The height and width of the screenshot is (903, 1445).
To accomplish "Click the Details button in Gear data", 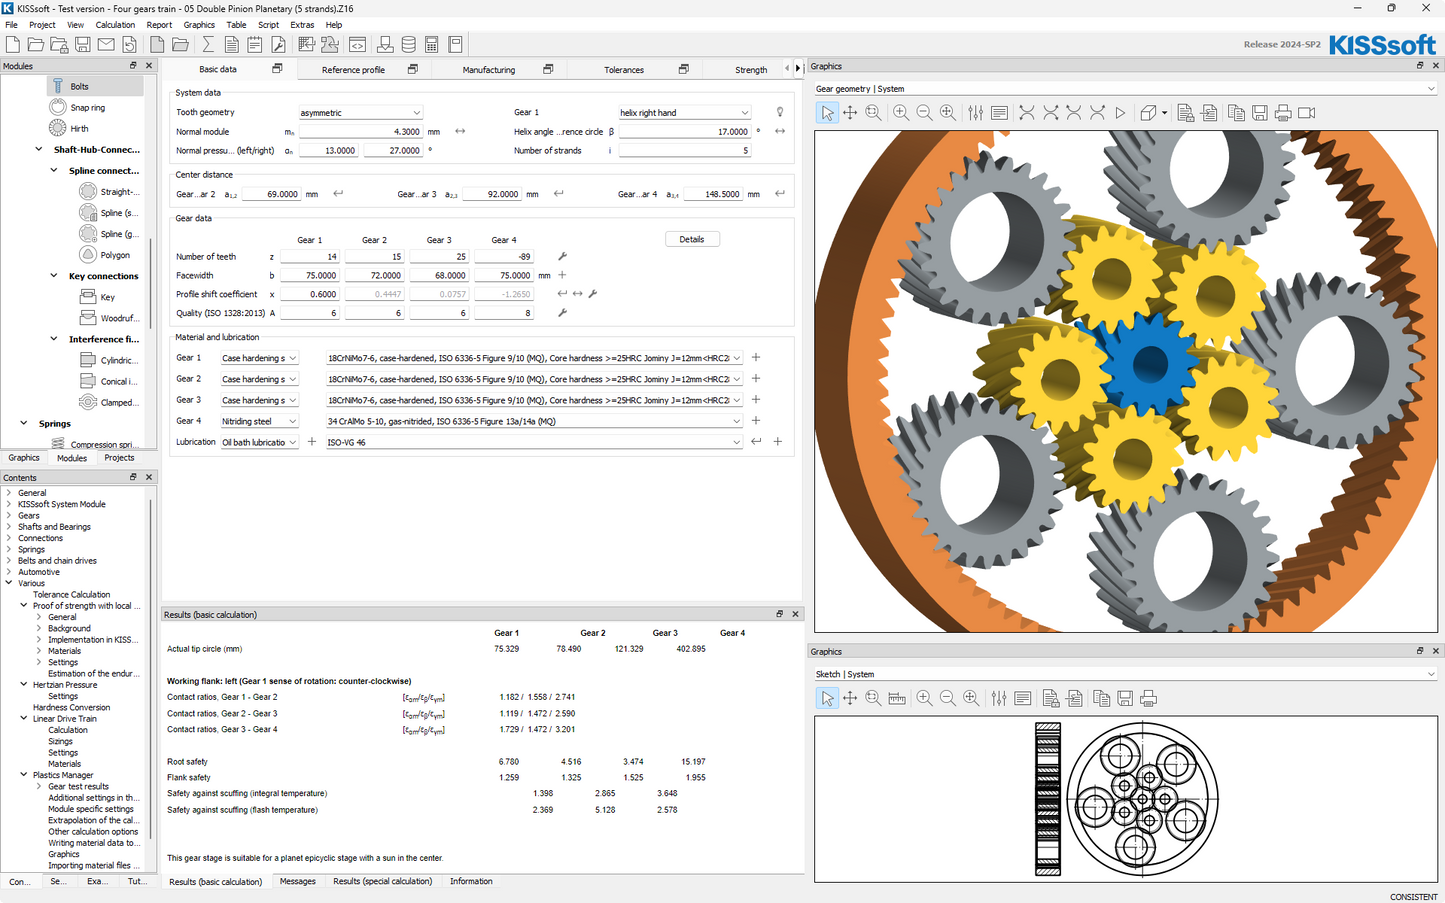I will pyautogui.click(x=692, y=239).
